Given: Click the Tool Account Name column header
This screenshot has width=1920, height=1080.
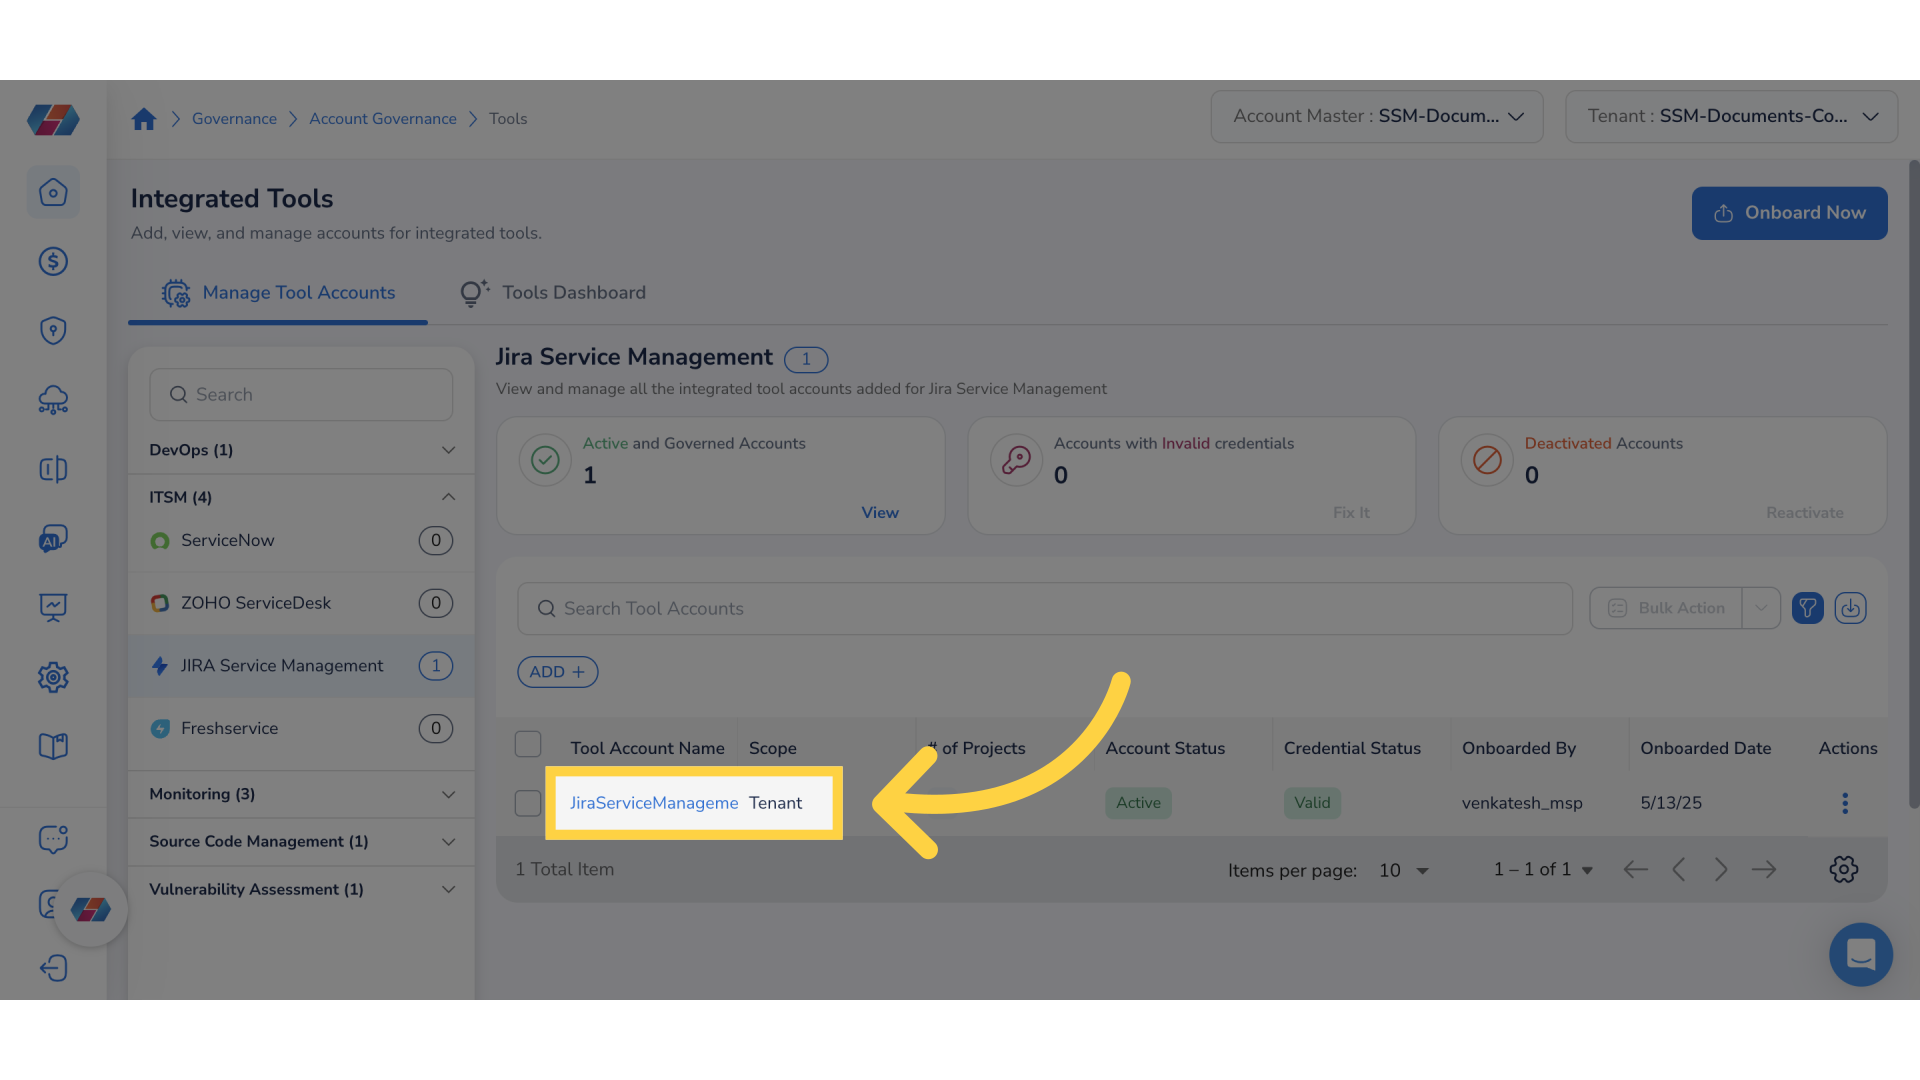Looking at the screenshot, I should pyautogui.click(x=647, y=748).
